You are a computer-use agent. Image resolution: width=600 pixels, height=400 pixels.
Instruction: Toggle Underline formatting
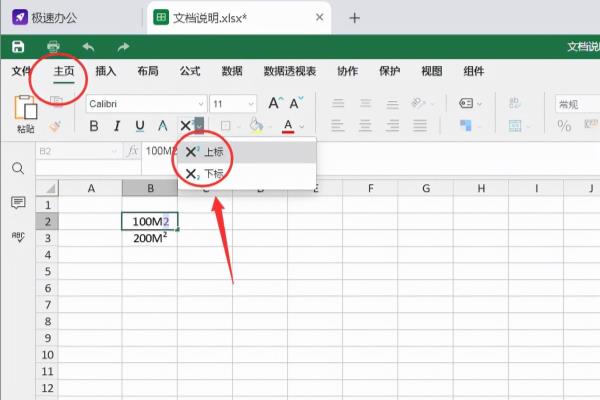coord(140,126)
